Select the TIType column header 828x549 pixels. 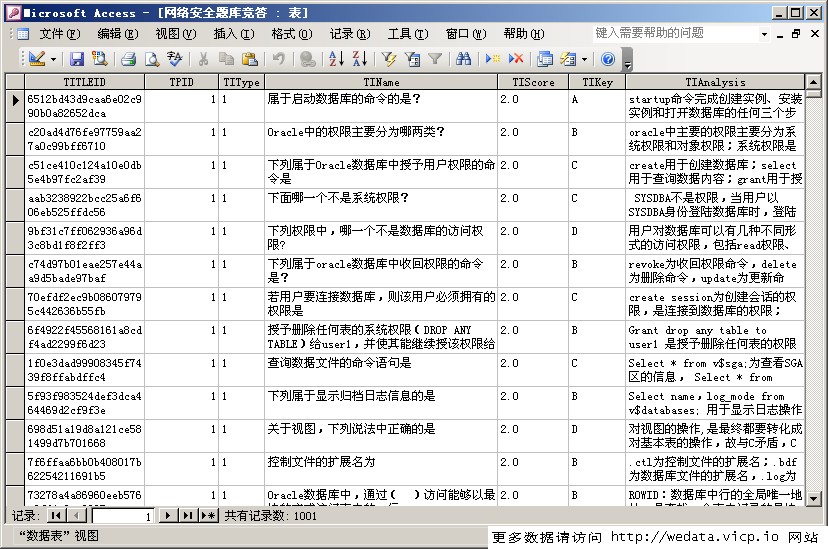241,82
